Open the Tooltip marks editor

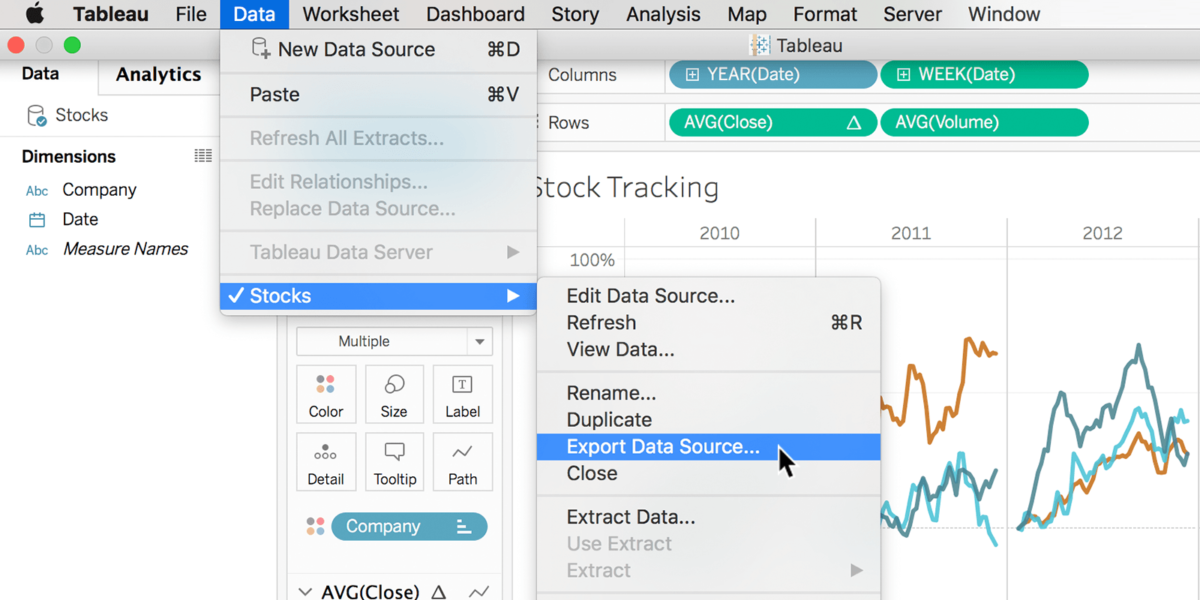pos(394,462)
